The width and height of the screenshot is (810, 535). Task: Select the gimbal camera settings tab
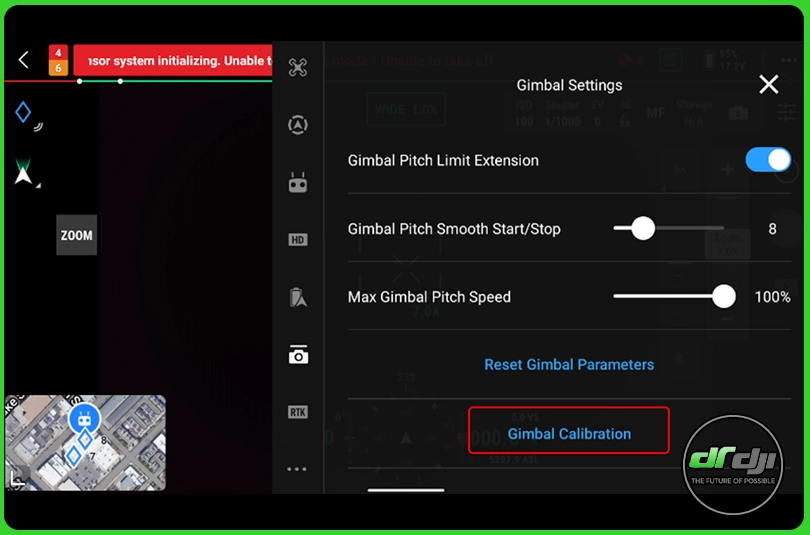(298, 355)
